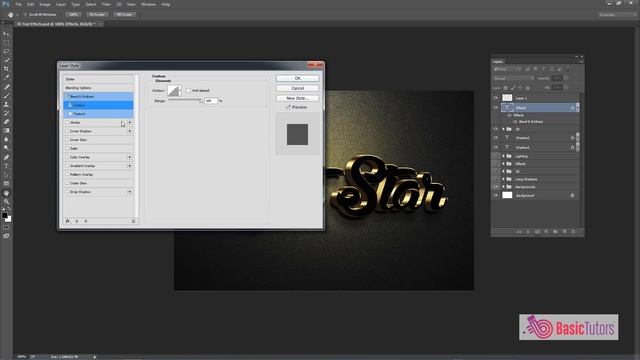Click OK in Layer Style dialog
This screenshot has height=360, width=640.
pyautogui.click(x=298, y=78)
